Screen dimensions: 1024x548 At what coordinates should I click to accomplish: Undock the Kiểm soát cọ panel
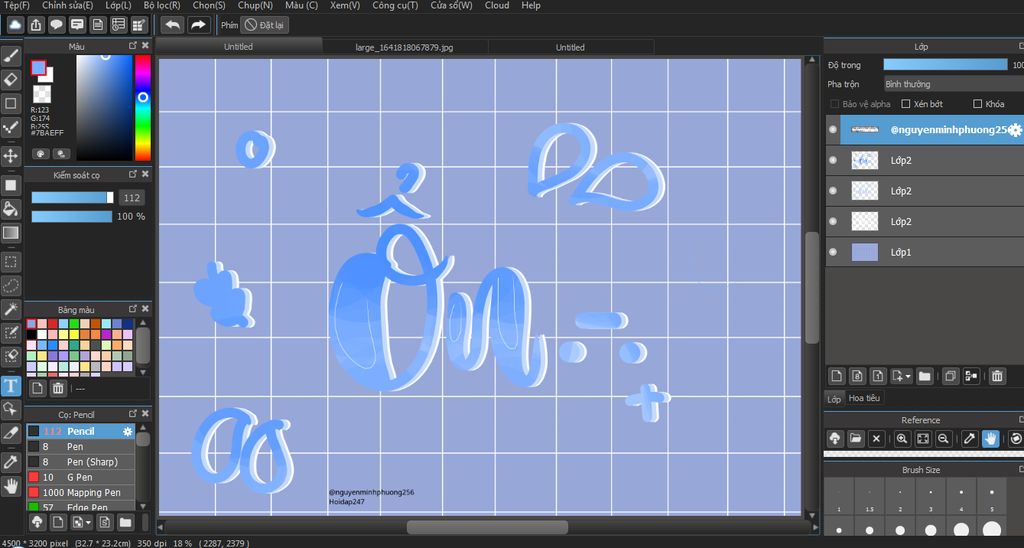coord(133,174)
